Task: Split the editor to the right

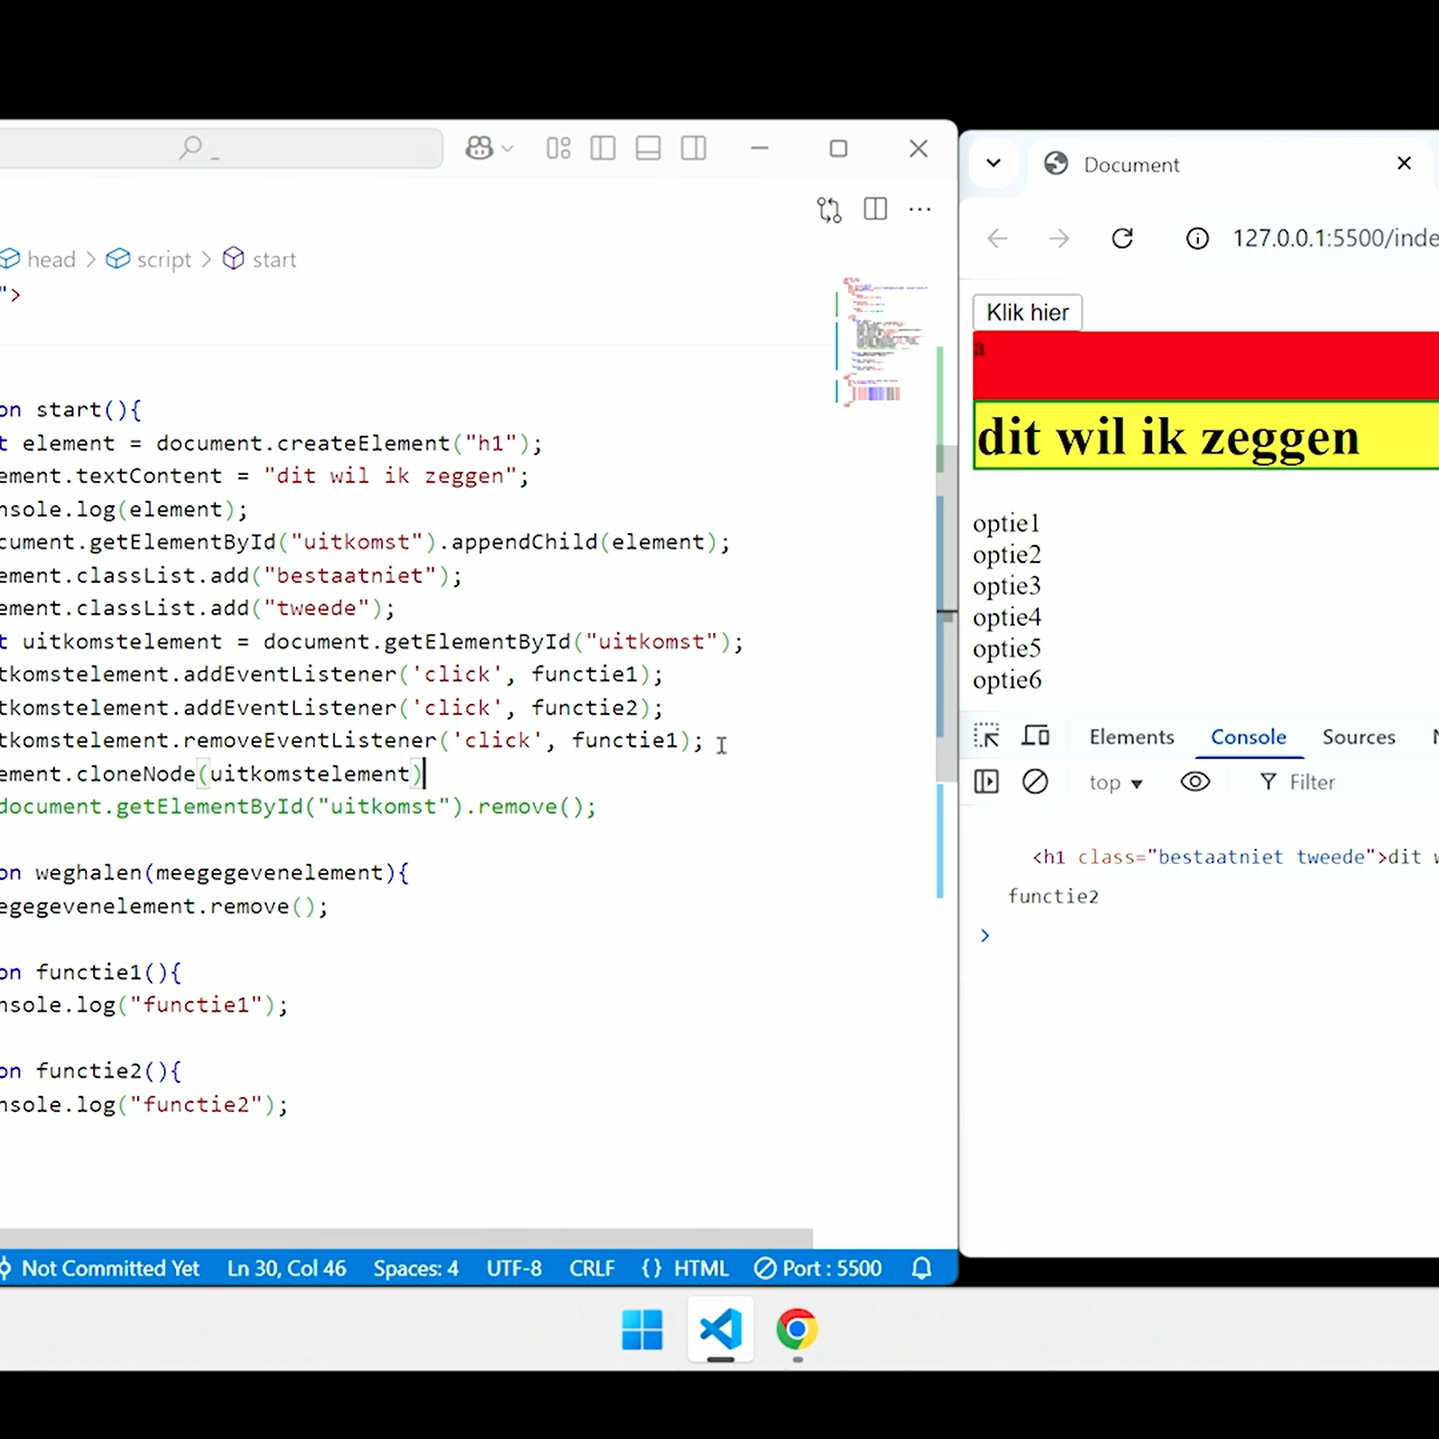Action: click(875, 209)
